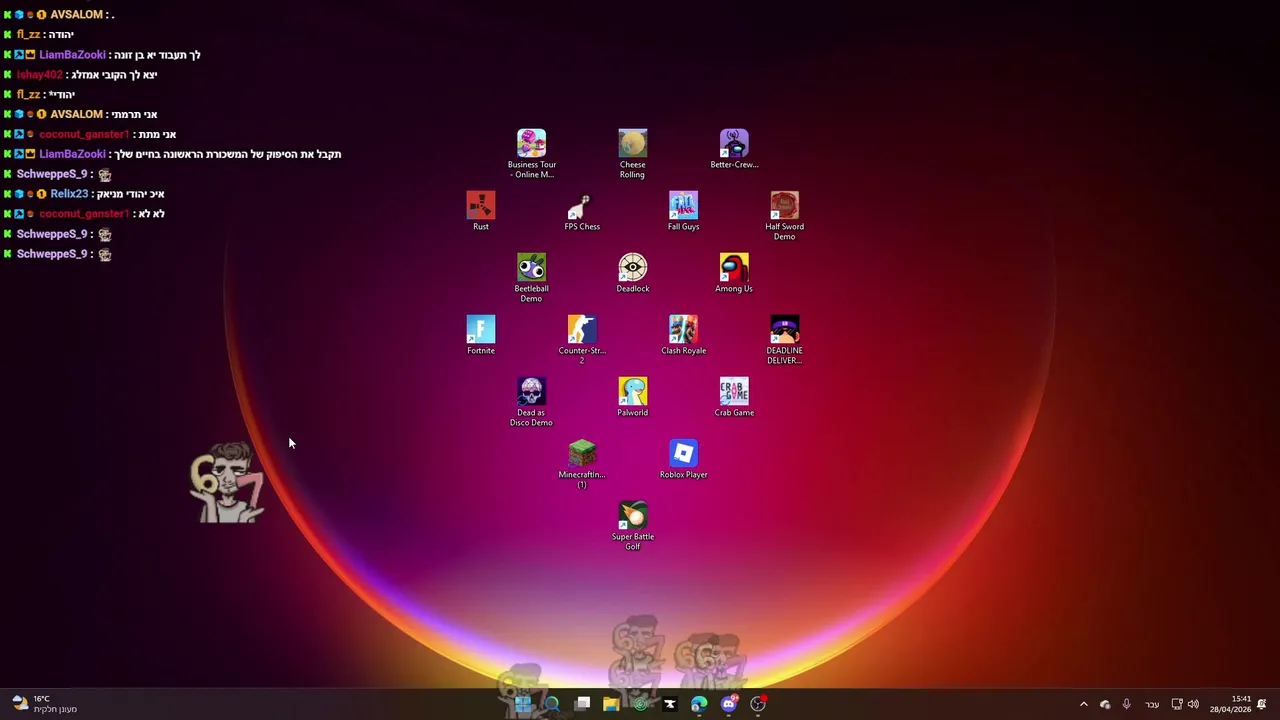Click the microphone tray icon
The height and width of the screenshot is (720, 1280).
point(1127,704)
